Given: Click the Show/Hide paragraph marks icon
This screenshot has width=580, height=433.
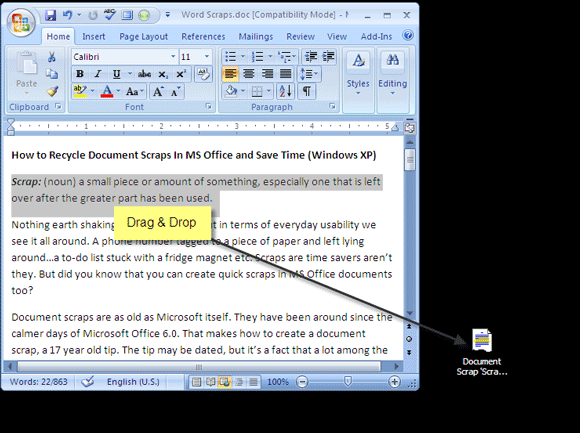Looking at the screenshot, I should coord(307,91).
